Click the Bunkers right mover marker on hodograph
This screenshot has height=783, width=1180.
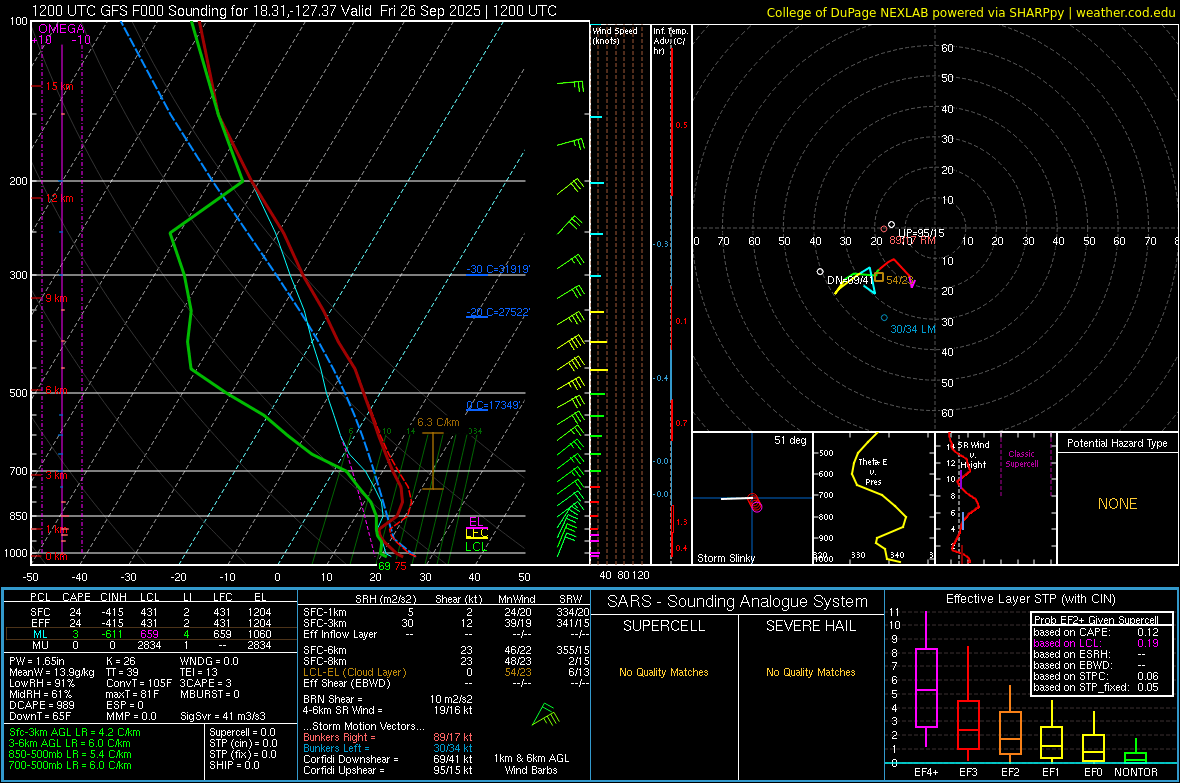coord(884,229)
